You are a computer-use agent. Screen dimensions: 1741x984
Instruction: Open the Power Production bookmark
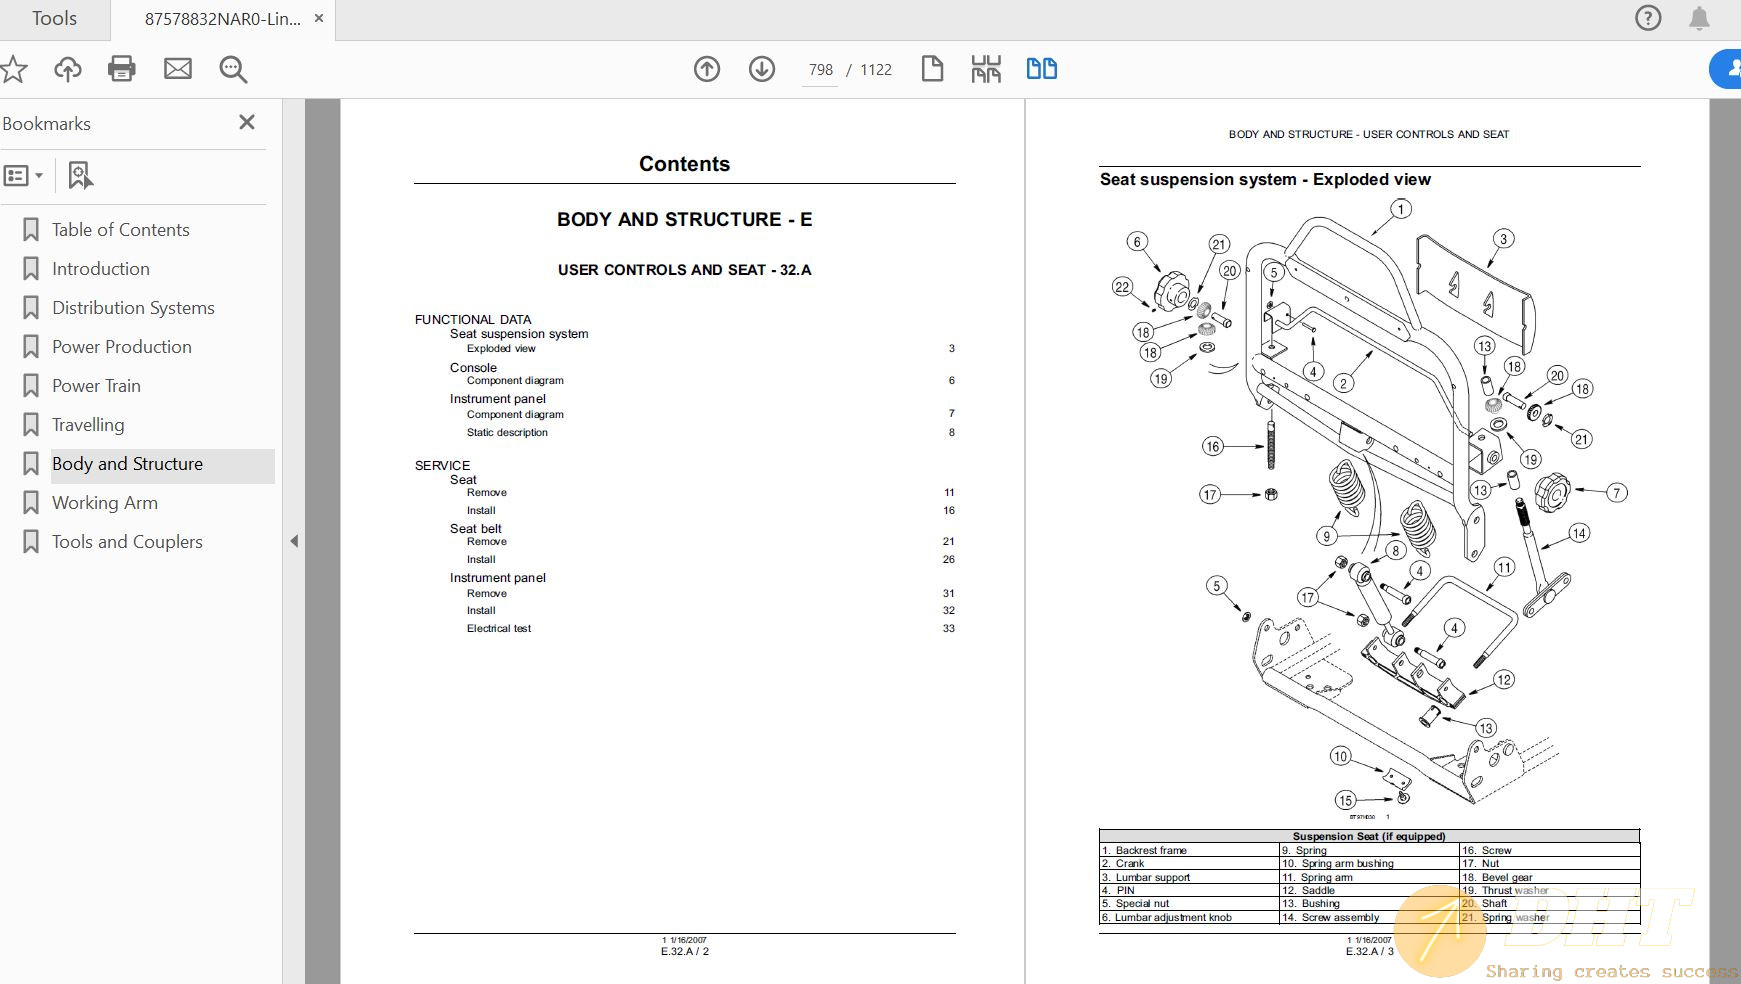tap(121, 346)
